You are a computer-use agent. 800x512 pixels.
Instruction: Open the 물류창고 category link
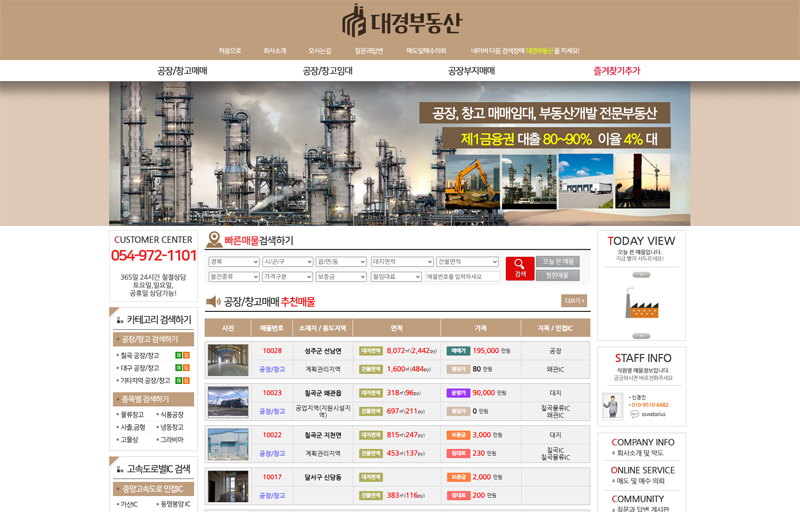click(132, 415)
